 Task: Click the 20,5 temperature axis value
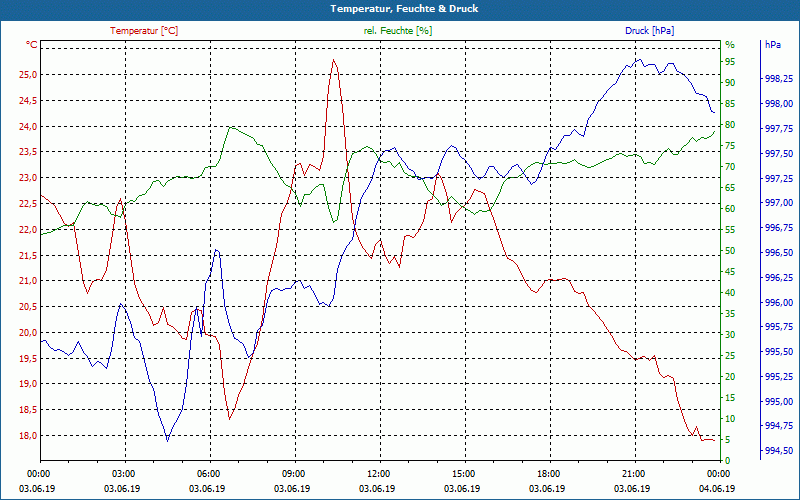[28, 307]
